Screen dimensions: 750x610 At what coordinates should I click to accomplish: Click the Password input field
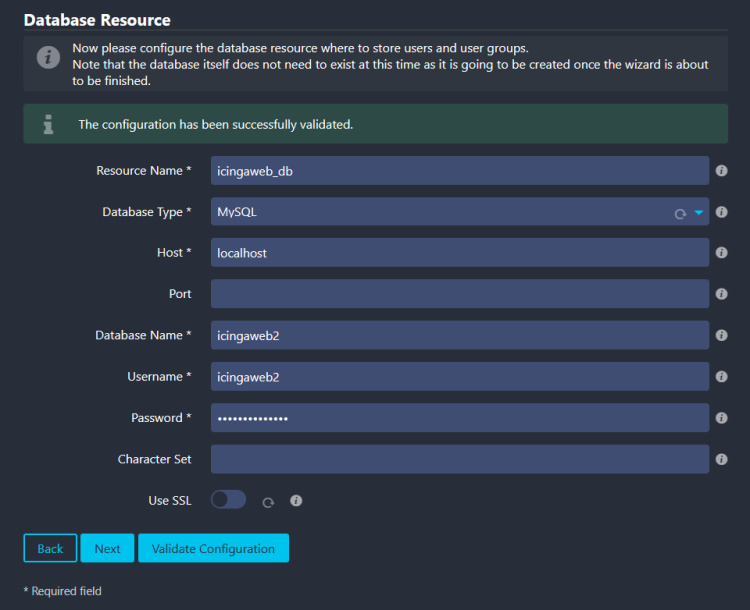(459, 418)
